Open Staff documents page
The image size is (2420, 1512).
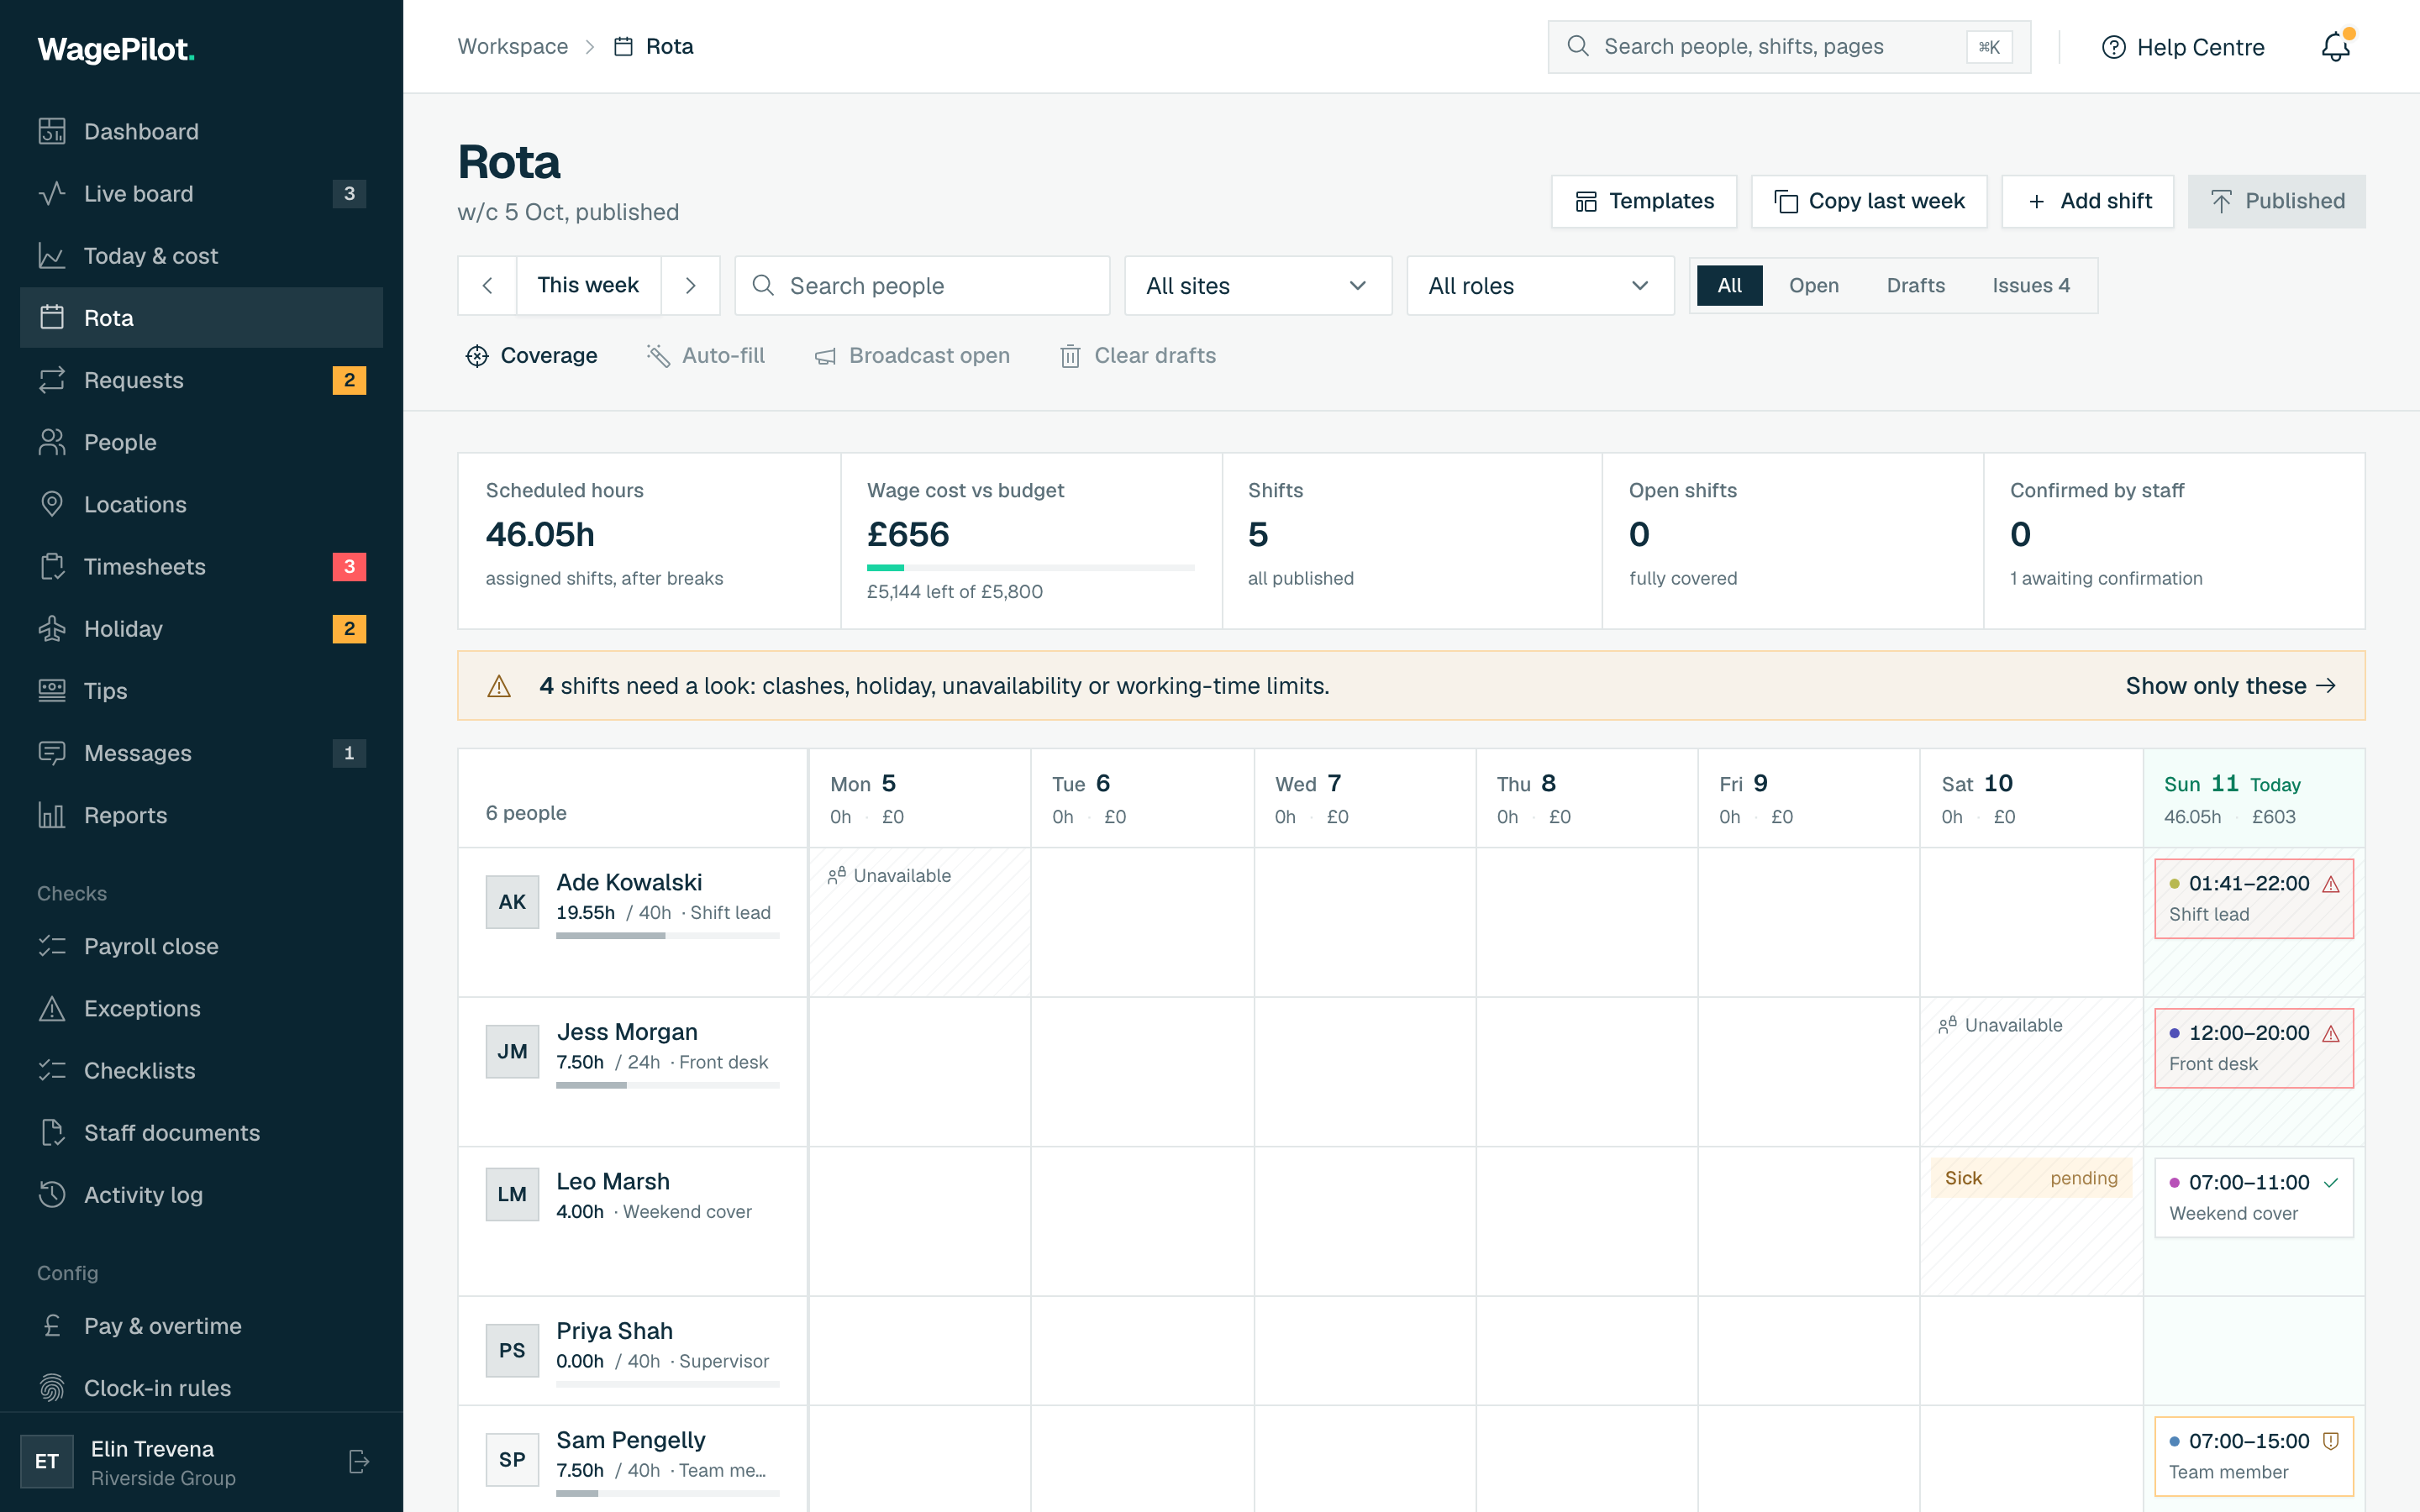201,1133
